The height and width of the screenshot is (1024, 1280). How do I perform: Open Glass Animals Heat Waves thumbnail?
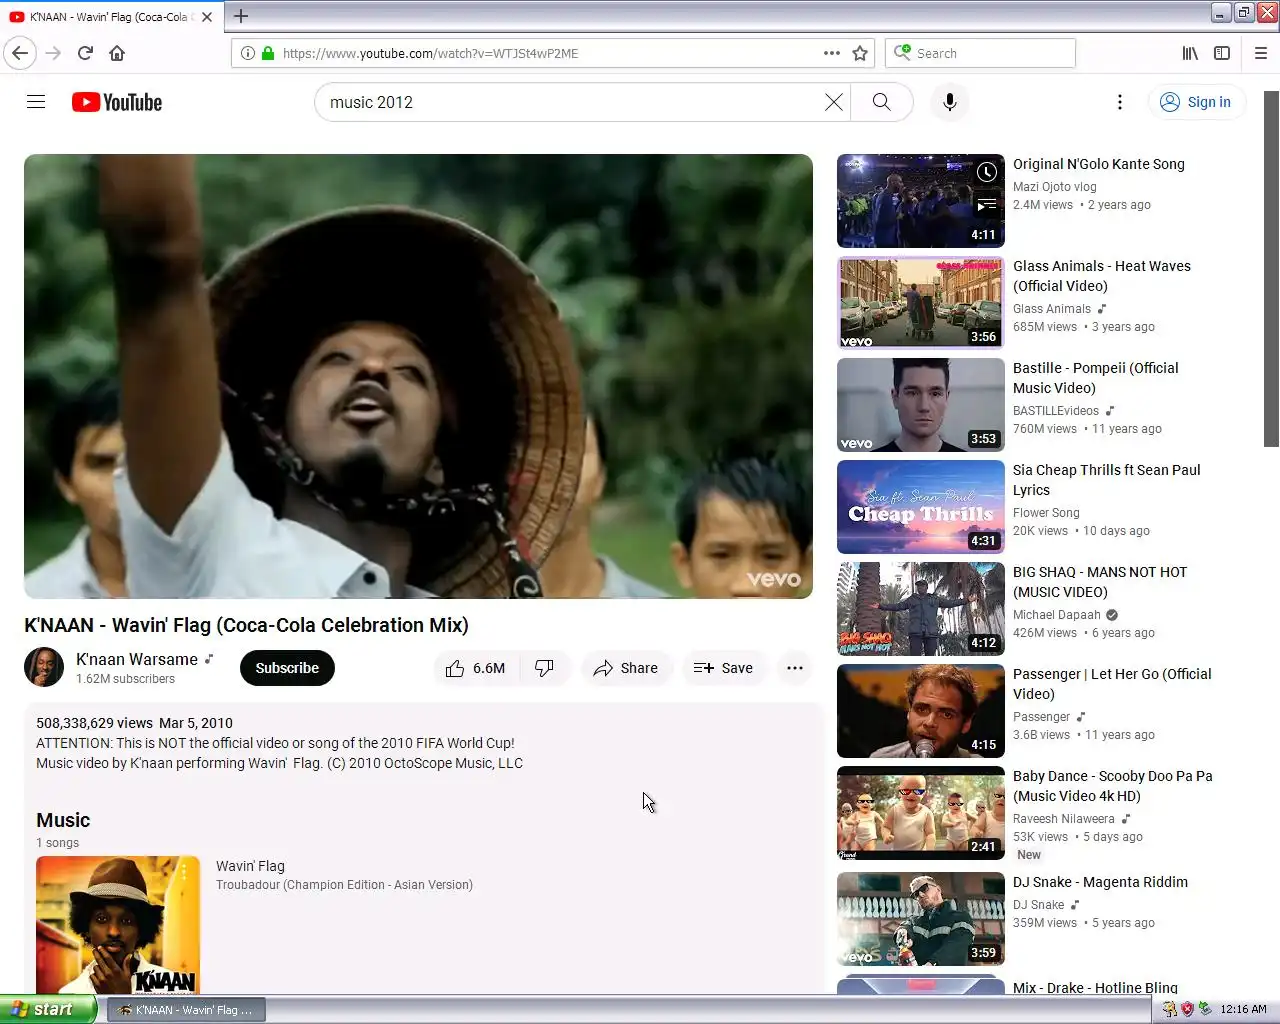coord(920,303)
